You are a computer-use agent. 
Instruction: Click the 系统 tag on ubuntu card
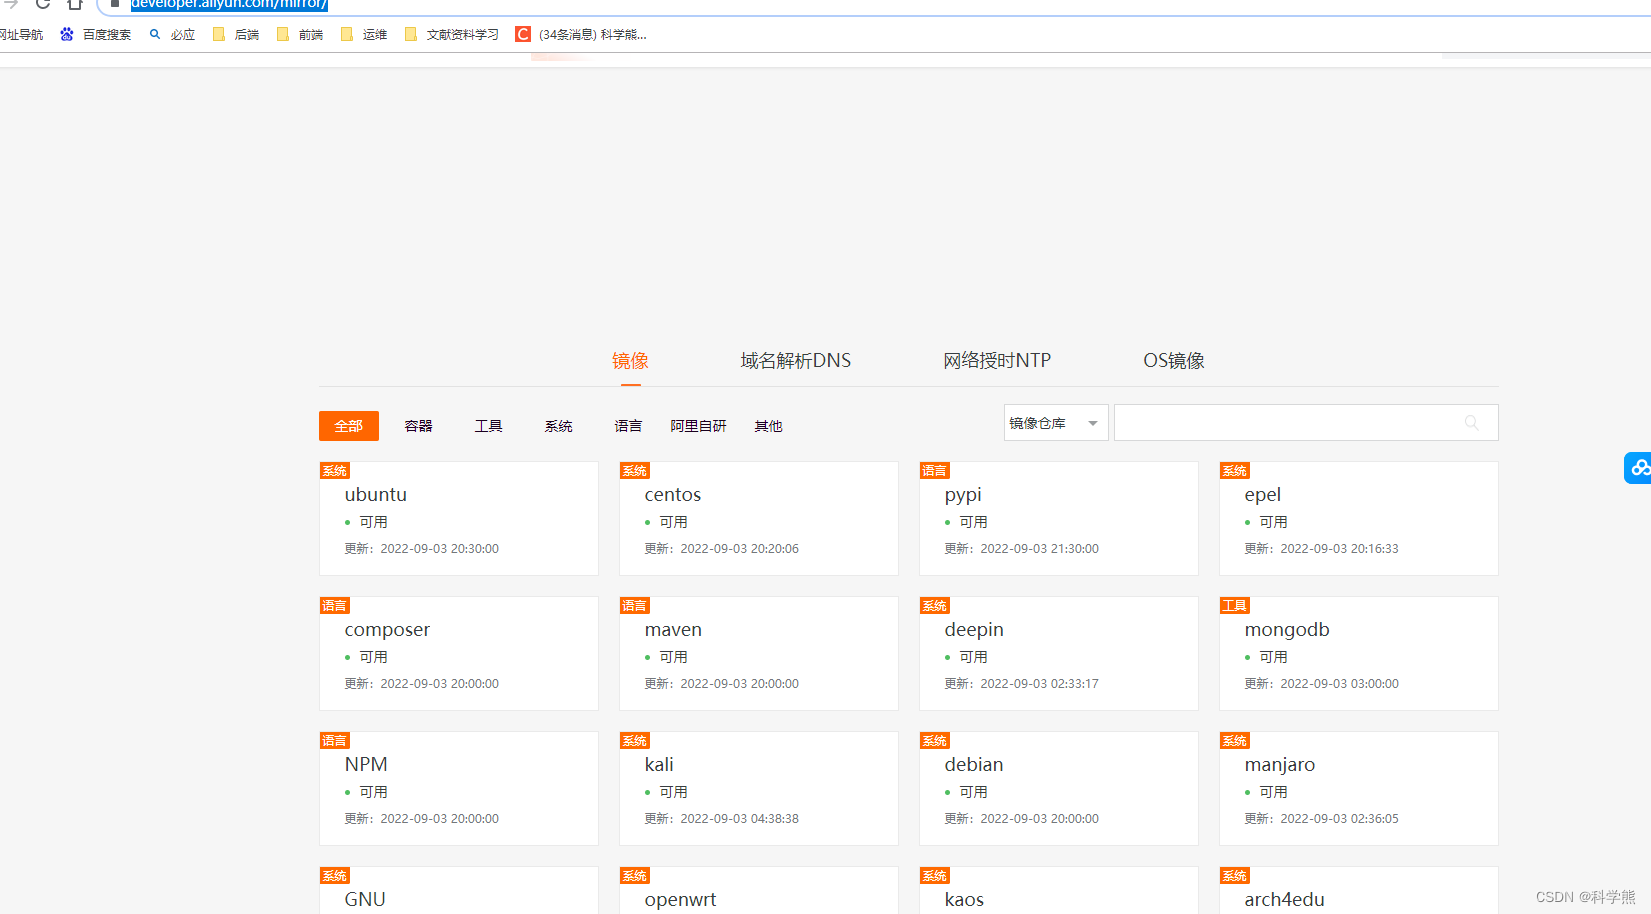[335, 471]
